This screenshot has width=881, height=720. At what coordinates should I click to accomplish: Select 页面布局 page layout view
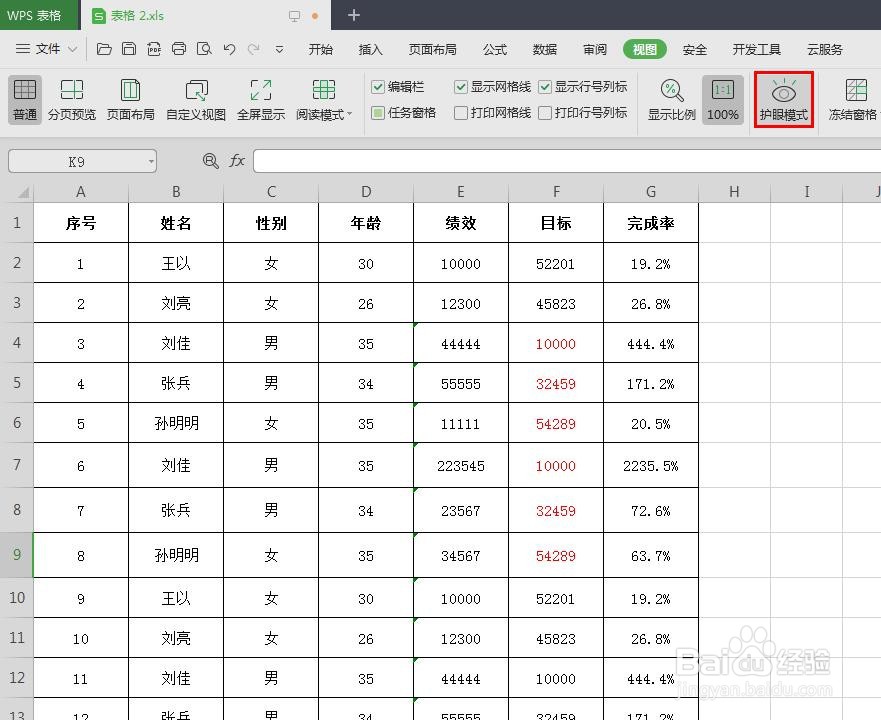tap(130, 99)
